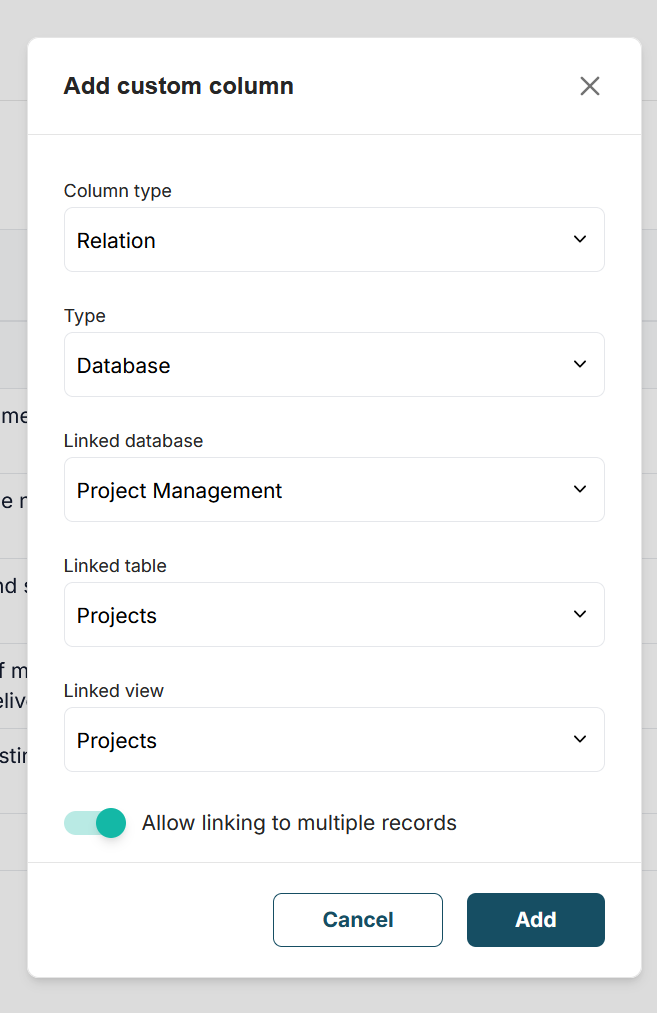Screen dimensions: 657x1013
Task: Click the chevron in Column type field
Action: pyautogui.click(x=580, y=239)
